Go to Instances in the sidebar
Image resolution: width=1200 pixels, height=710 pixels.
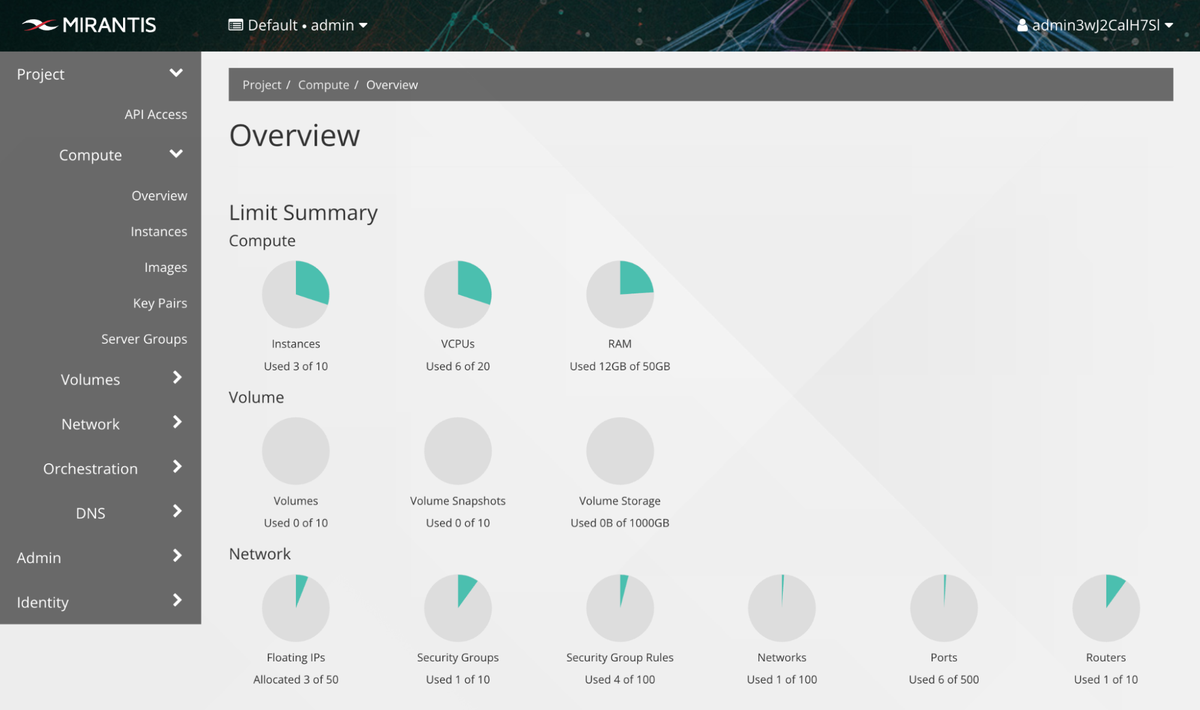pyautogui.click(x=159, y=231)
